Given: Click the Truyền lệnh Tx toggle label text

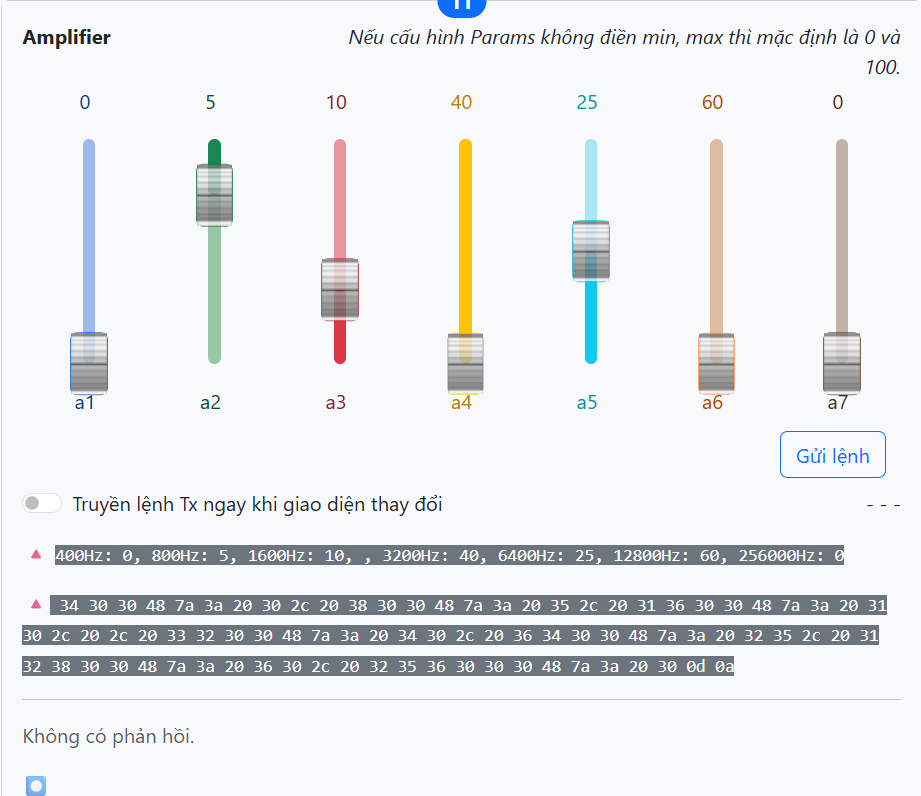Looking at the screenshot, I should click(x=257, y=504).
